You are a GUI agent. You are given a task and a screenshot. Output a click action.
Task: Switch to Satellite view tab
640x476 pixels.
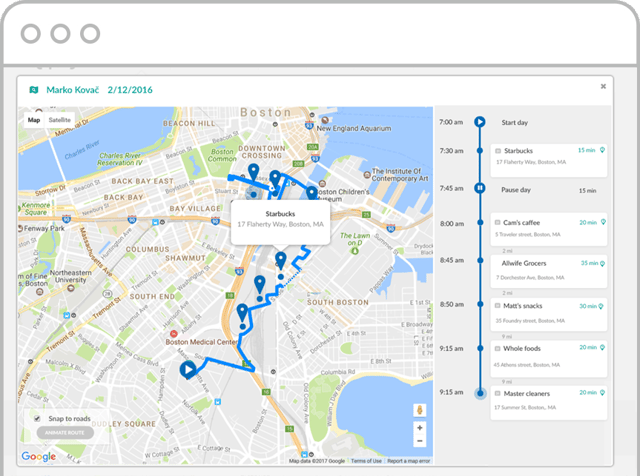pos(60,120)
